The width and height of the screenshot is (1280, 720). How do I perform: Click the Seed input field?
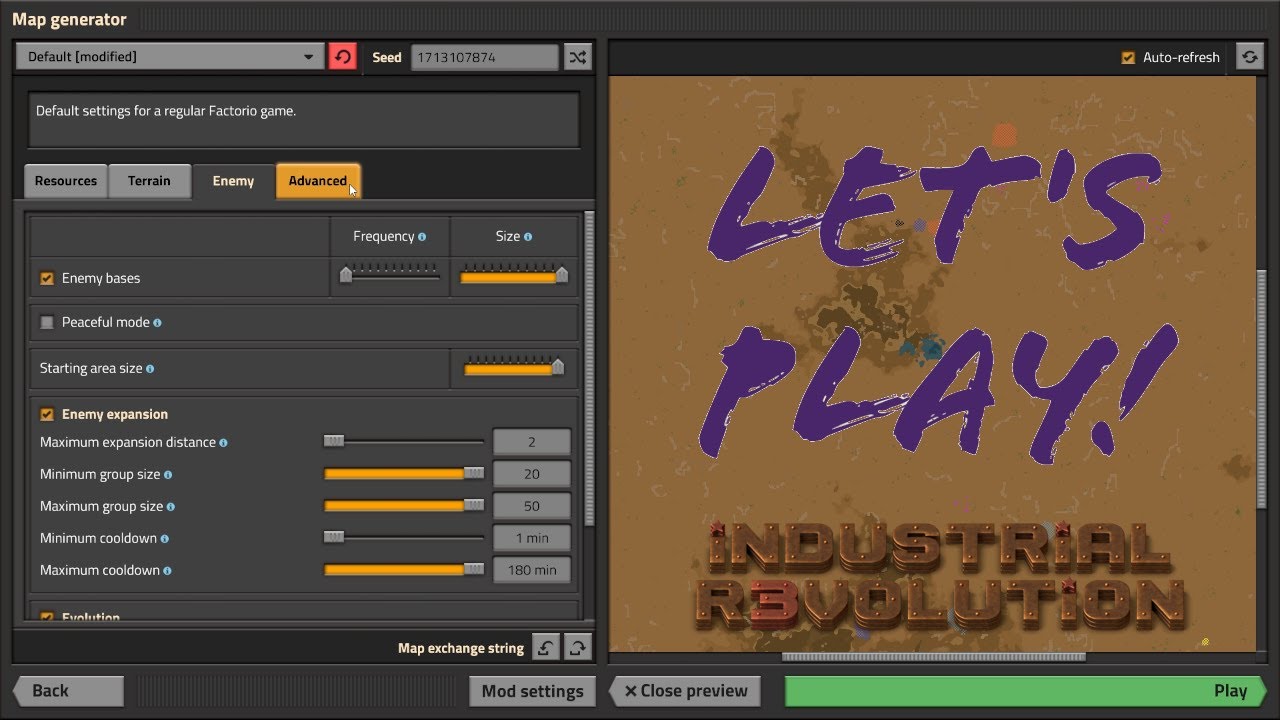click(x=483, y=57)
